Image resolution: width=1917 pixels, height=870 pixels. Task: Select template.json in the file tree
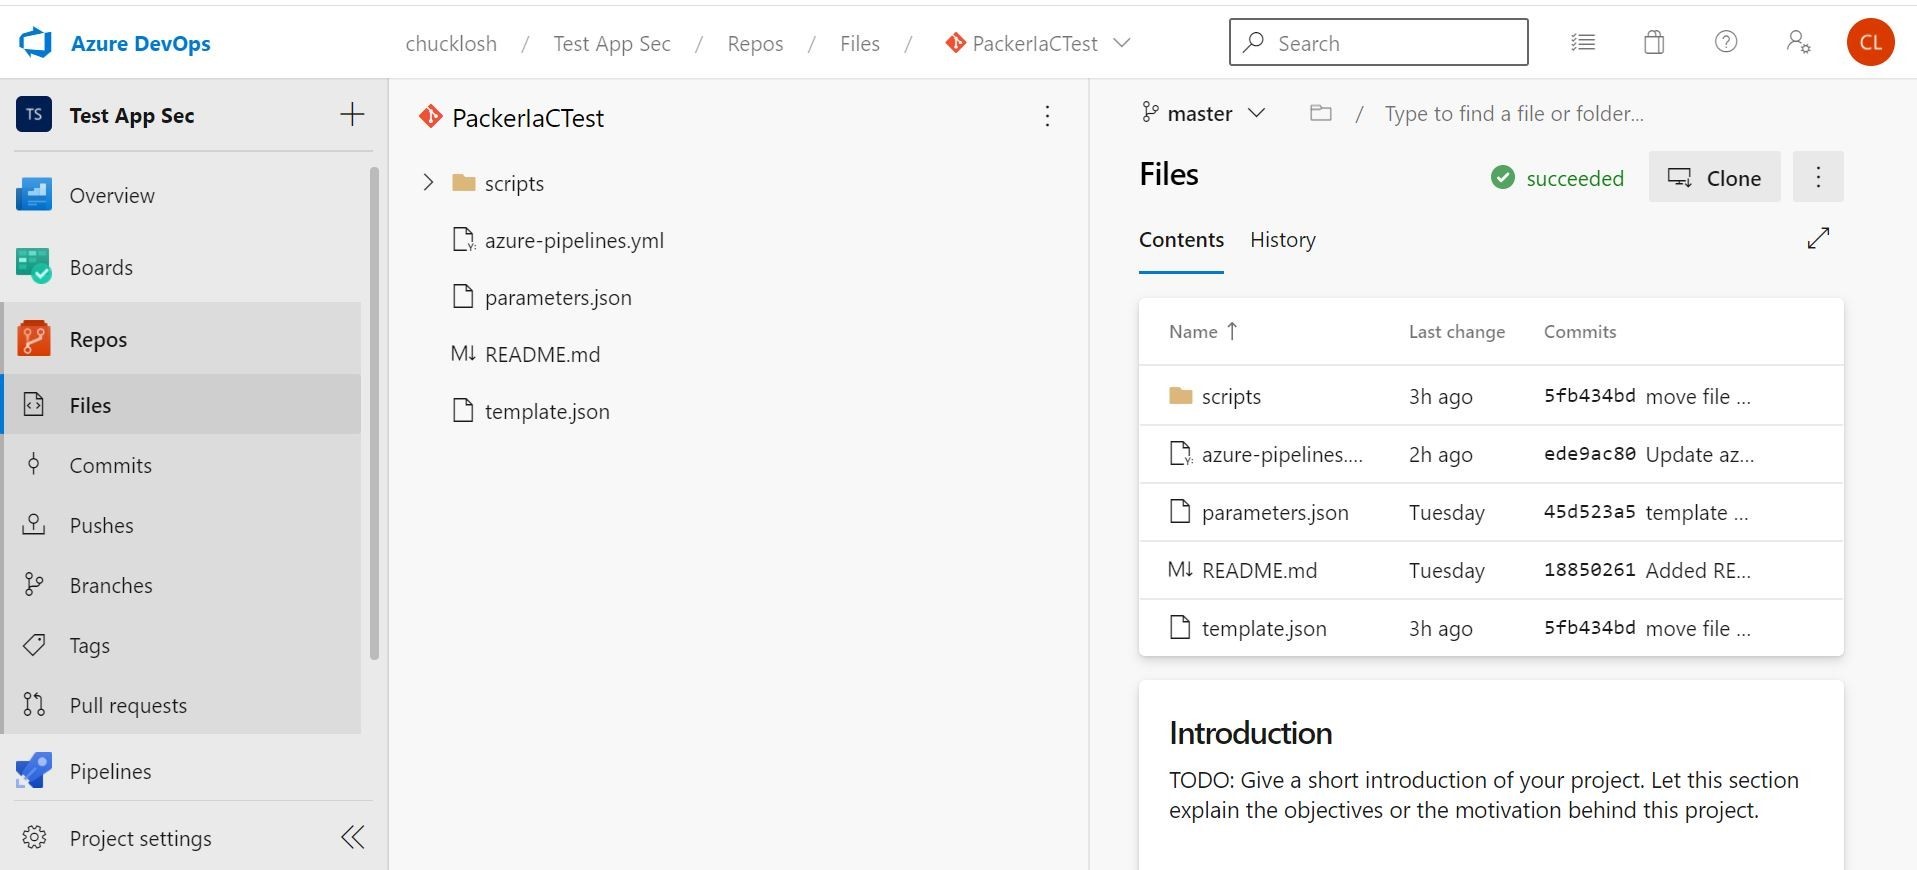point(546,411)
